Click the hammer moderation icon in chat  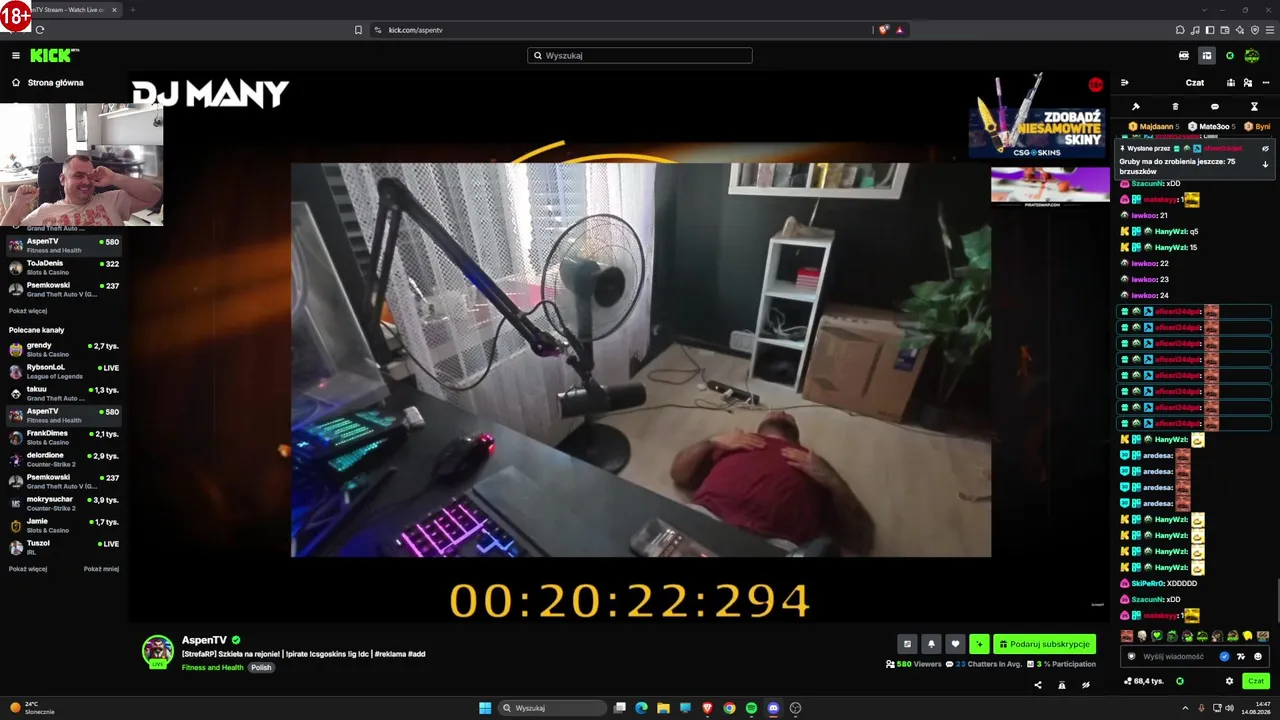[x=1136, y=106]
